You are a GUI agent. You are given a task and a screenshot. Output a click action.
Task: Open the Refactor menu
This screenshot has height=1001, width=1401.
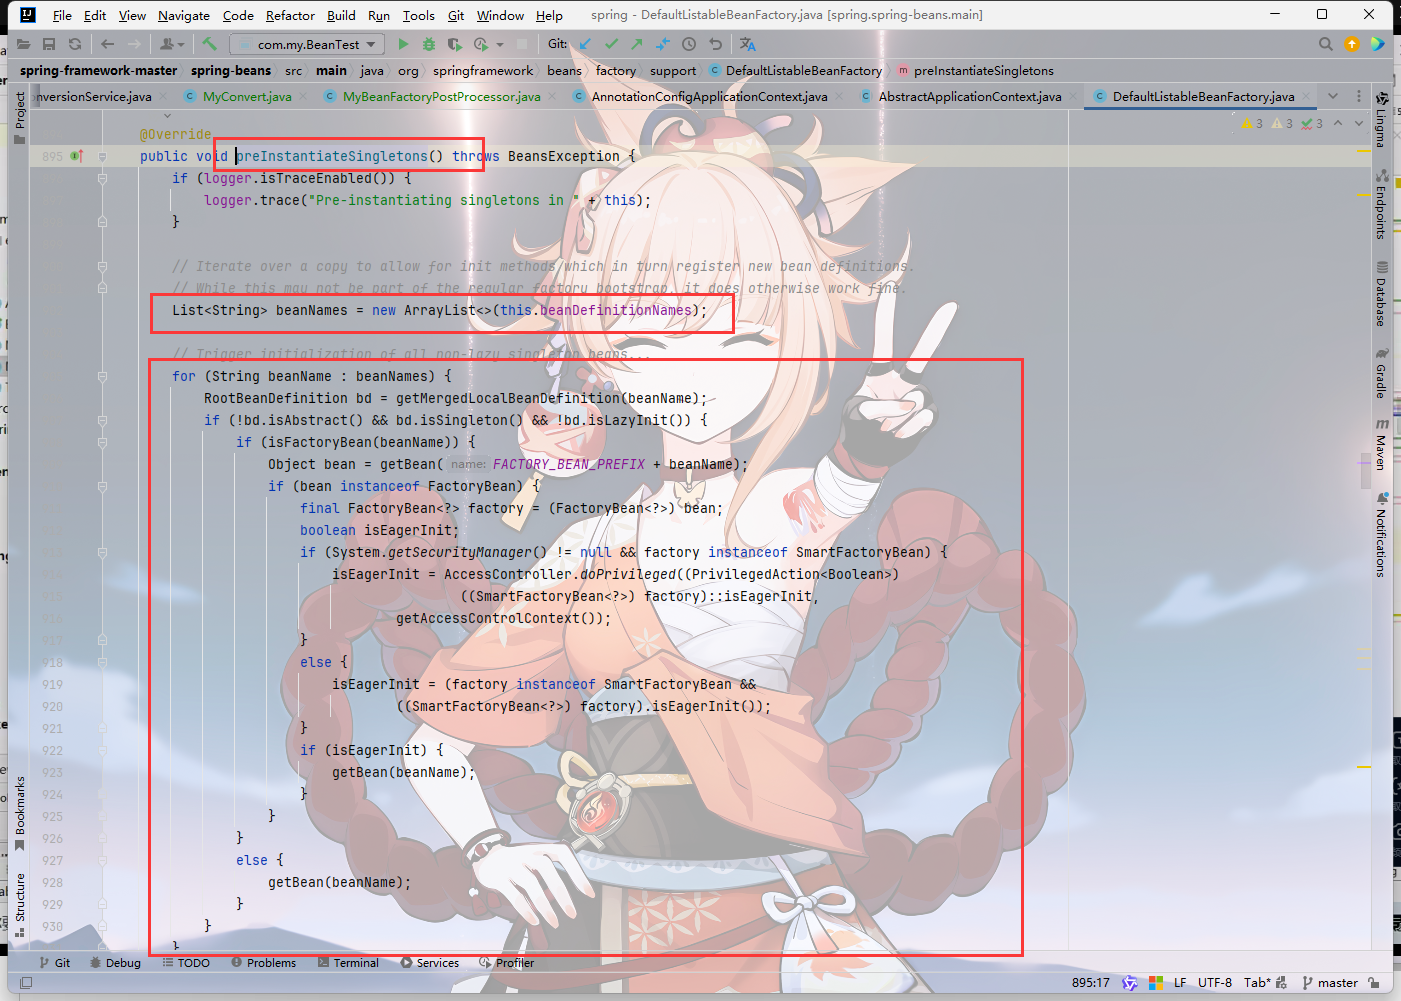click(x=290, y=15)
